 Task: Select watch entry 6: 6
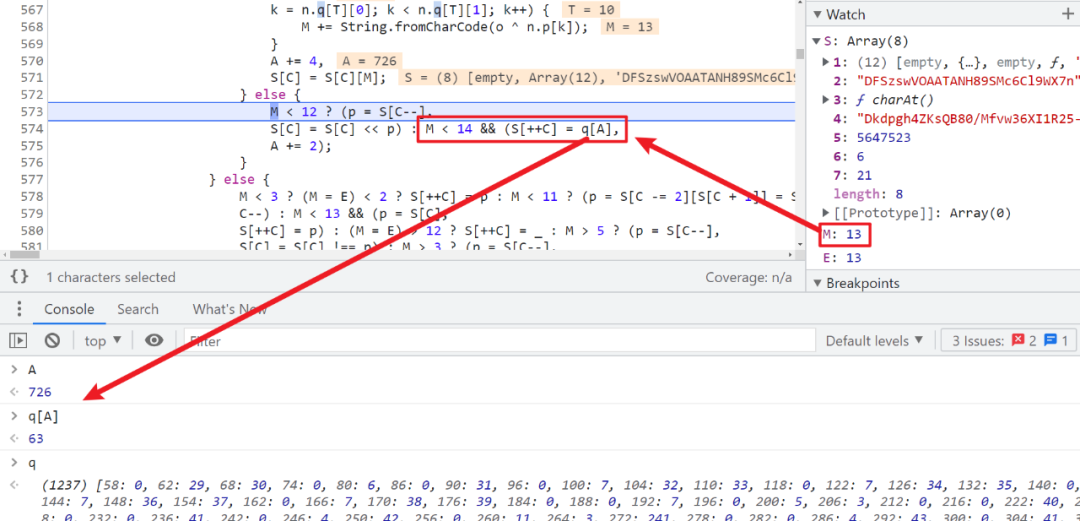tap(847, 157)
